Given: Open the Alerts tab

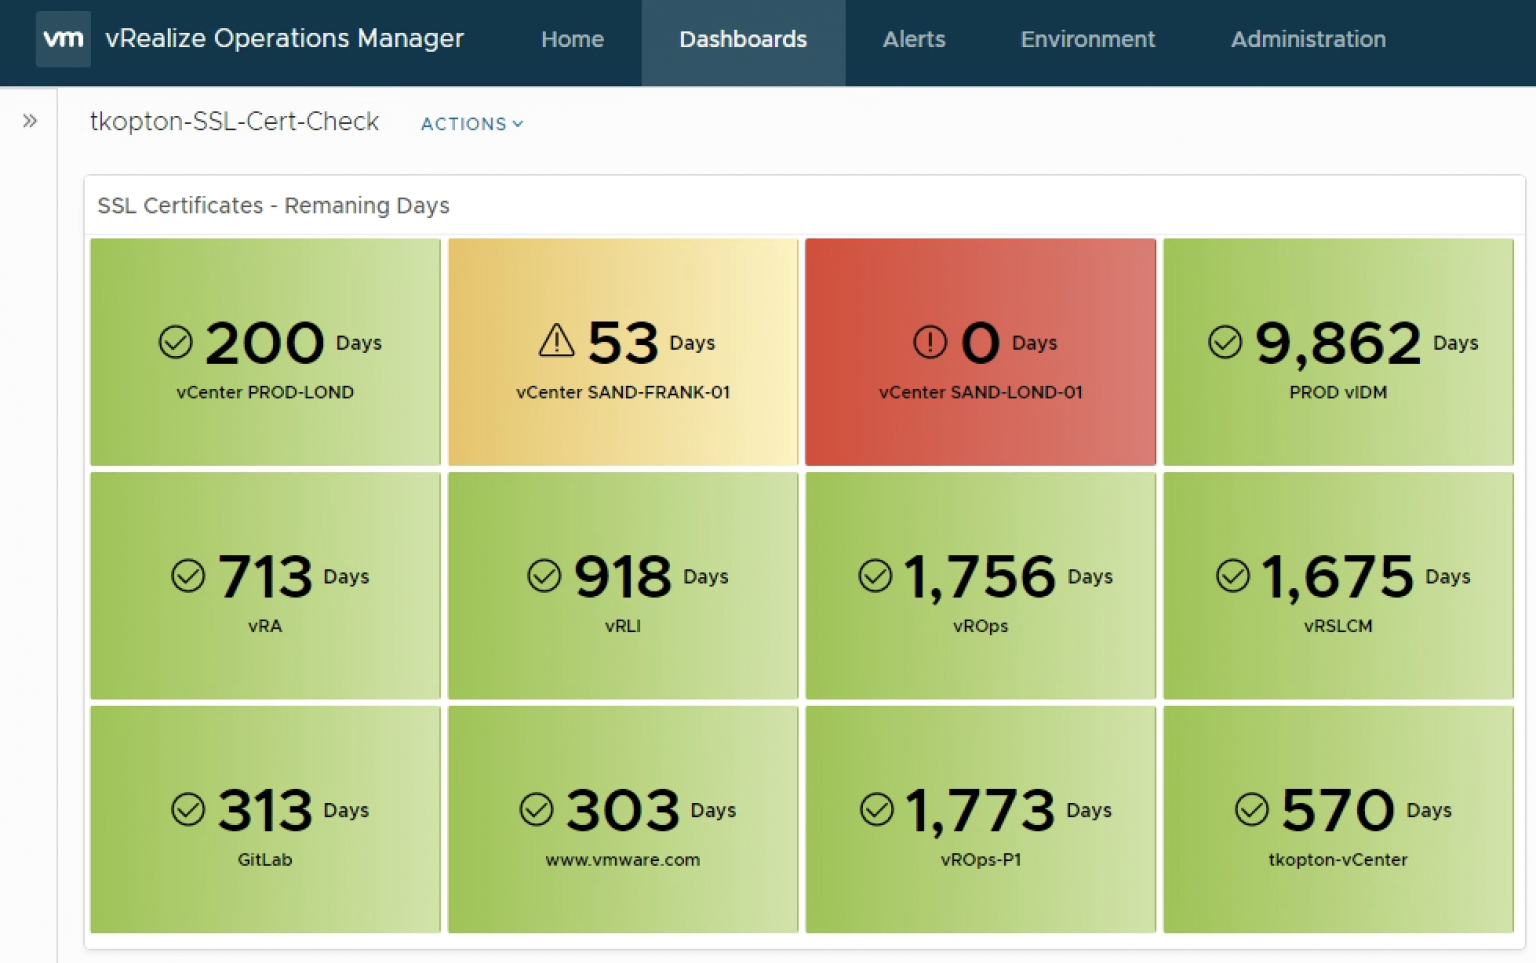Looking at the screenshot, I should 914,39.
